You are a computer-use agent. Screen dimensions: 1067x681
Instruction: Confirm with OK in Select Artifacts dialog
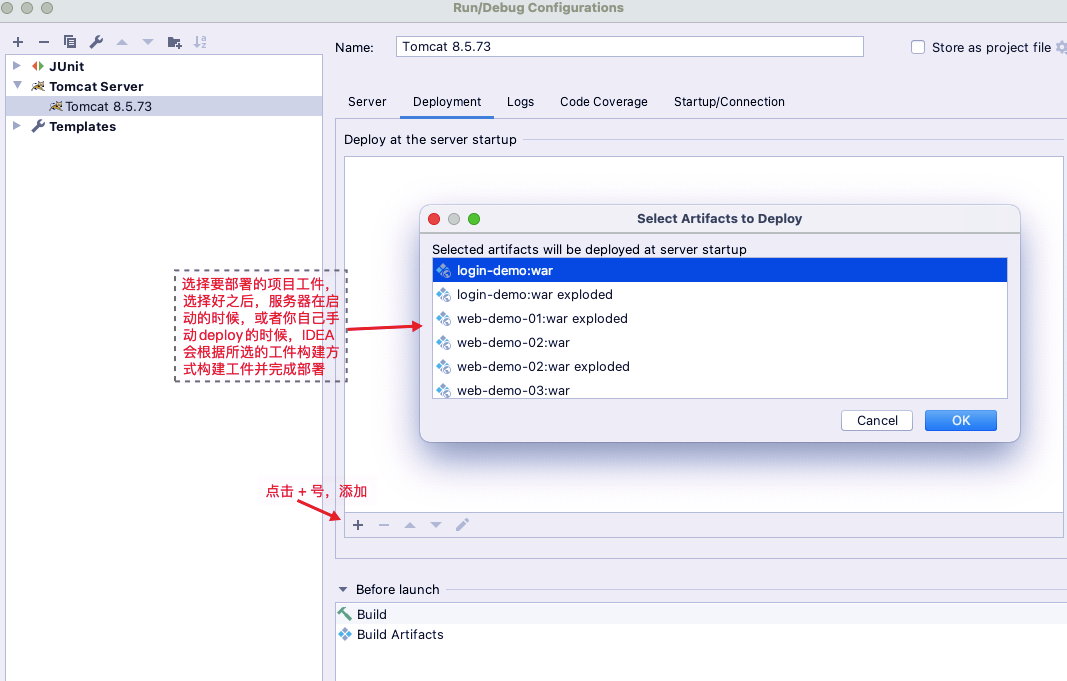click(961, 420)
